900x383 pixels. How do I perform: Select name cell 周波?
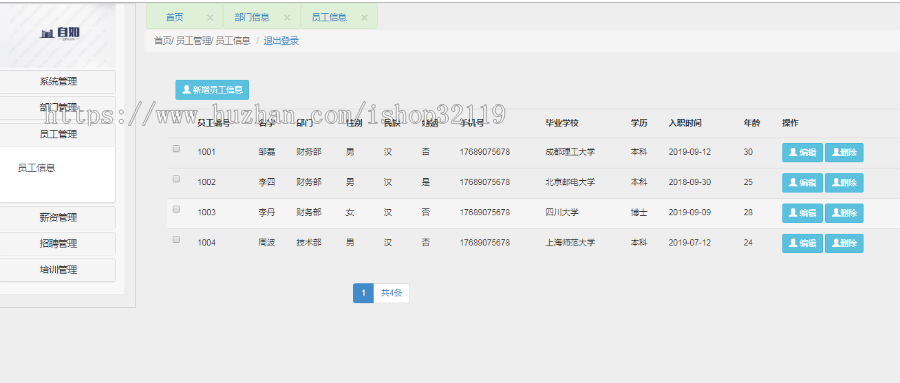(x=267, y=243)
